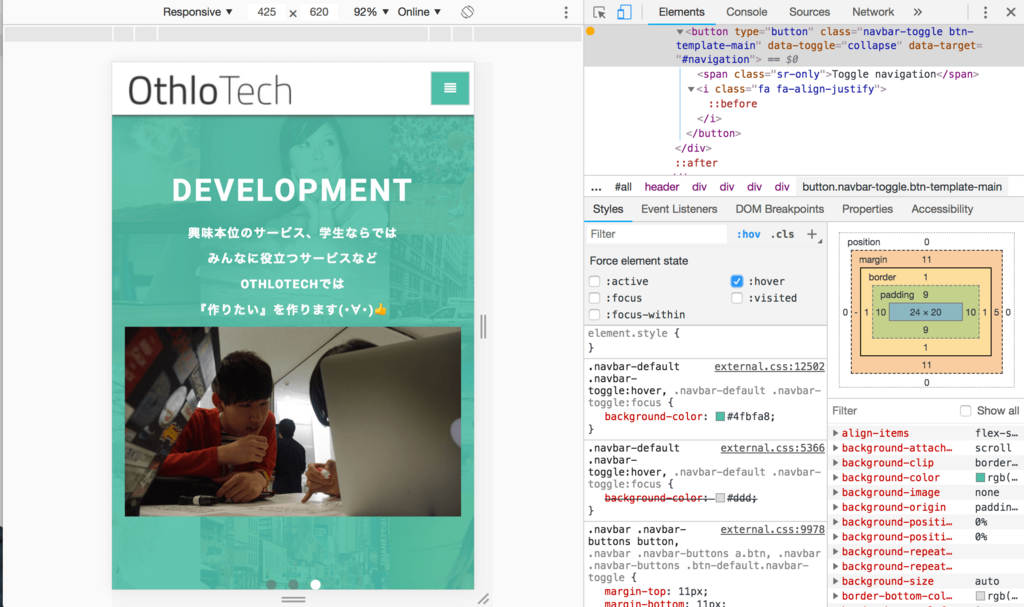
Task: Click the new style rule plus icon
Action: click(812, 234)
